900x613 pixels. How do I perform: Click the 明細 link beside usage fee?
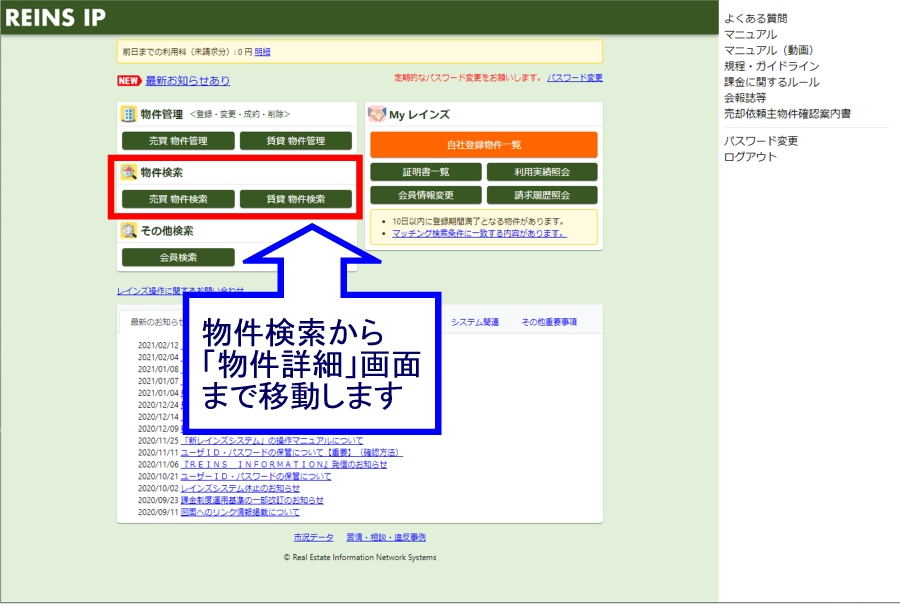tap(262, 52)
